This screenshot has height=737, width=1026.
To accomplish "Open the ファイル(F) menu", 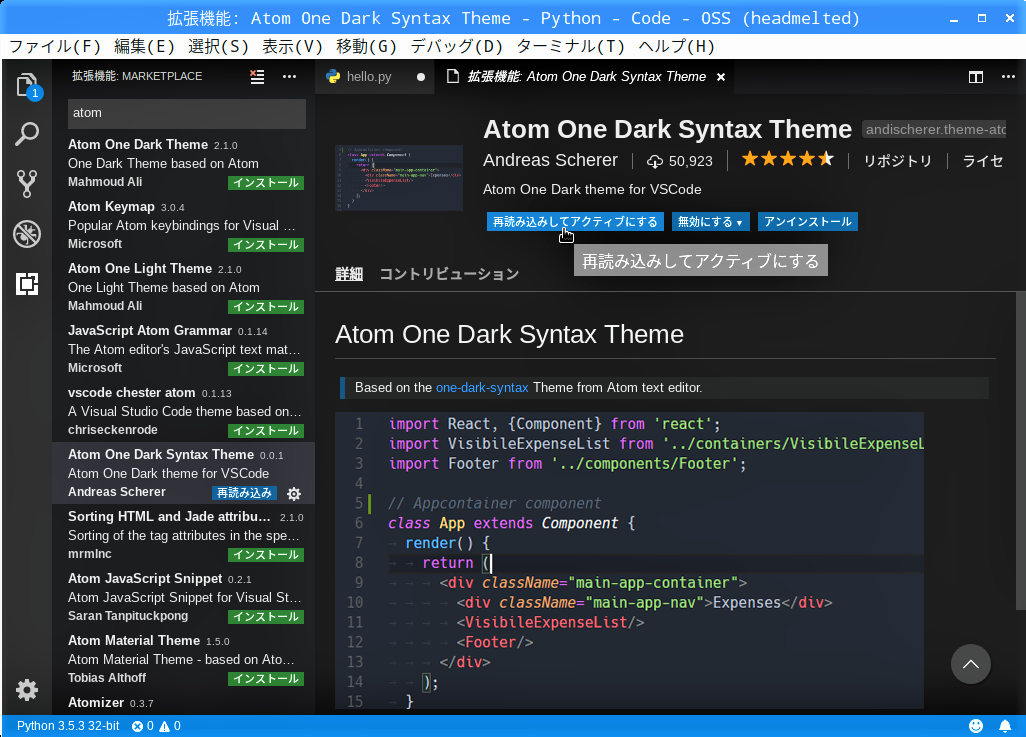I will coord(55,46).
